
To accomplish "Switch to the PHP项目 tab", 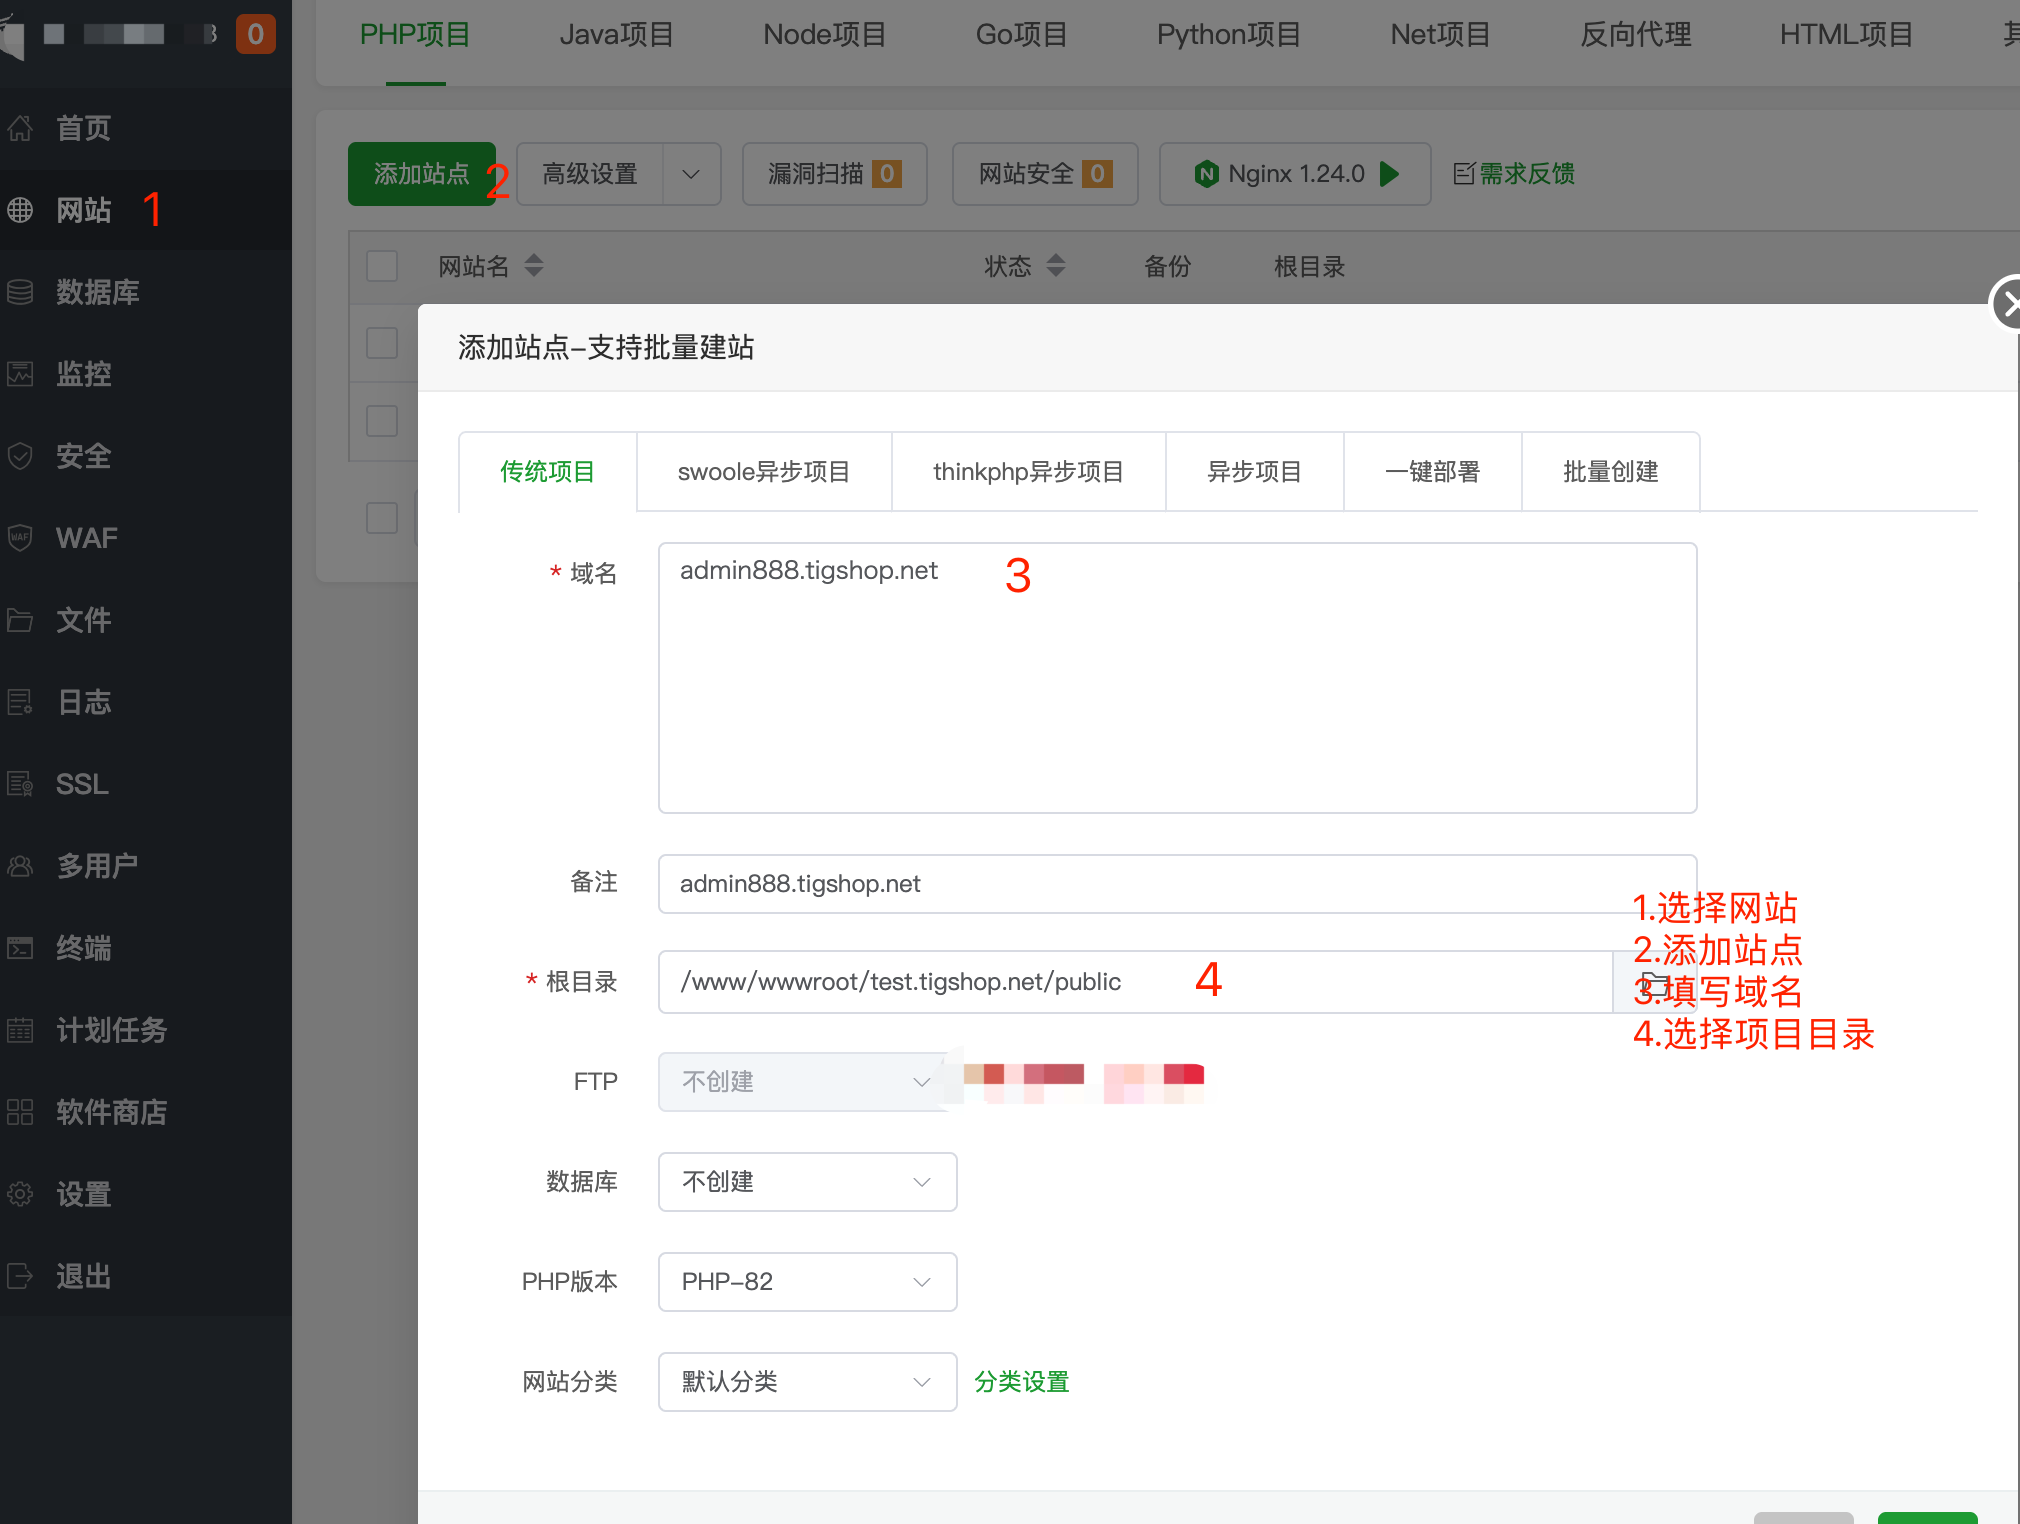I will pos(415,35).
